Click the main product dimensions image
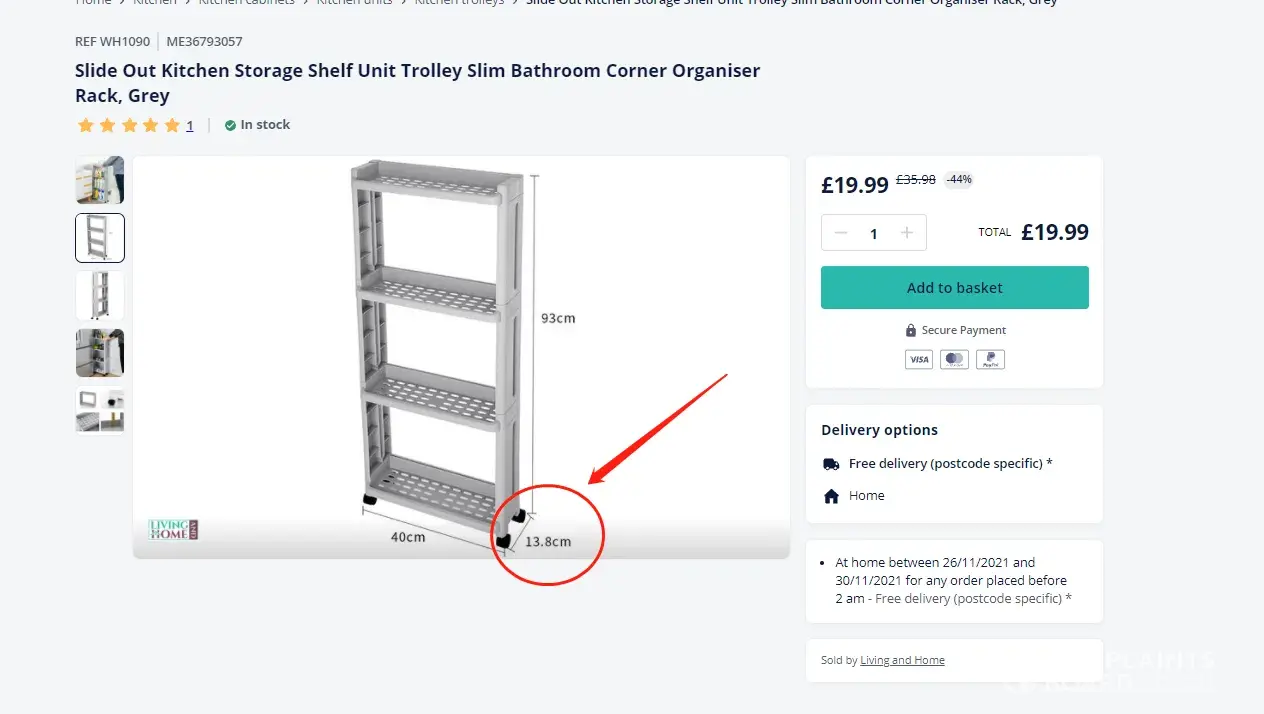 461,357
